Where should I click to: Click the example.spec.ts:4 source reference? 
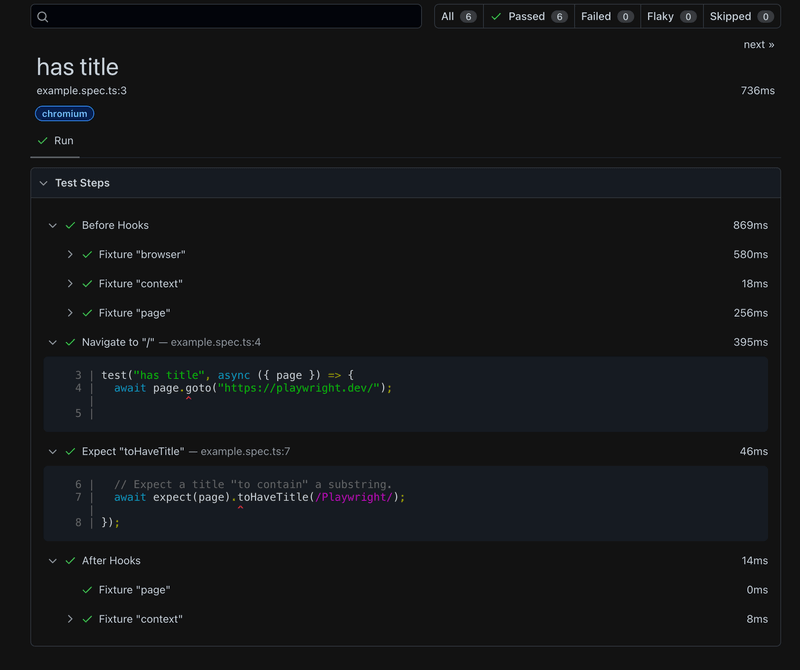pos(215,342)
